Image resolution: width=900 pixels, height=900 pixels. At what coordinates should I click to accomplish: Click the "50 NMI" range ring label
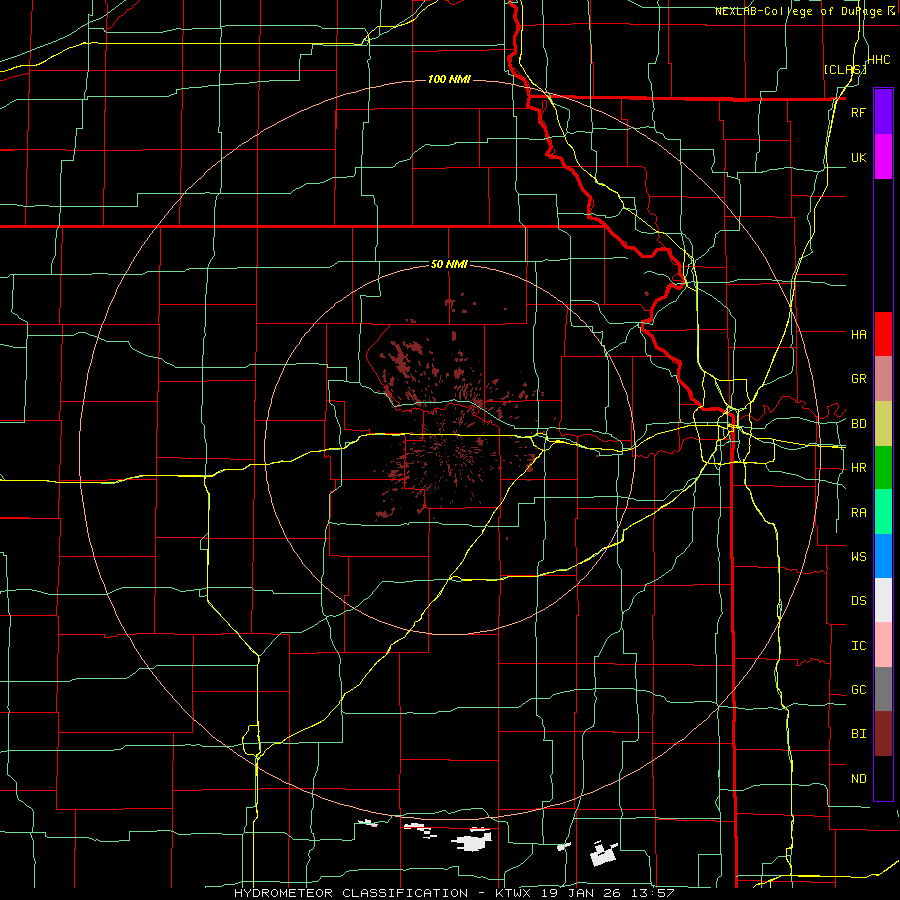tap(449, 264)
